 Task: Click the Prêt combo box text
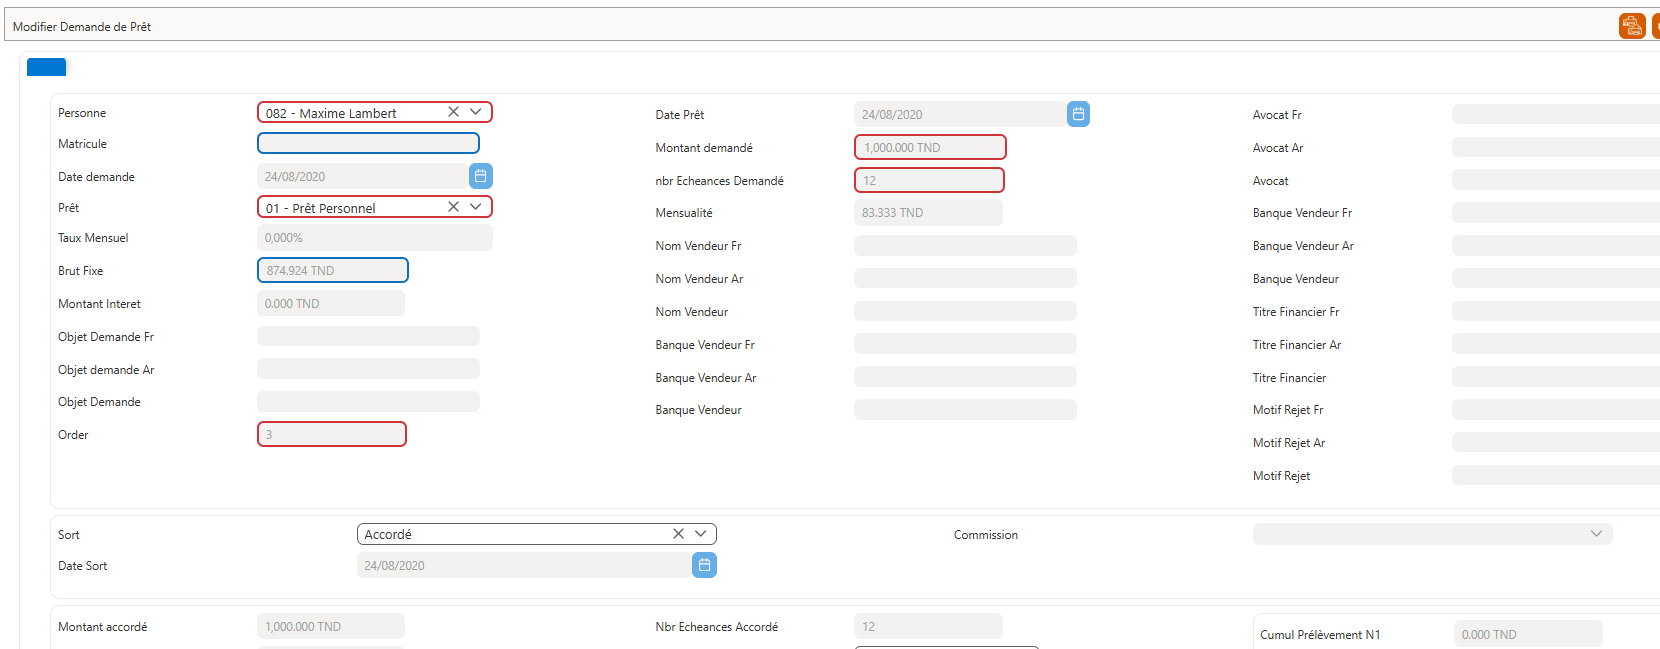click(321, 208)
